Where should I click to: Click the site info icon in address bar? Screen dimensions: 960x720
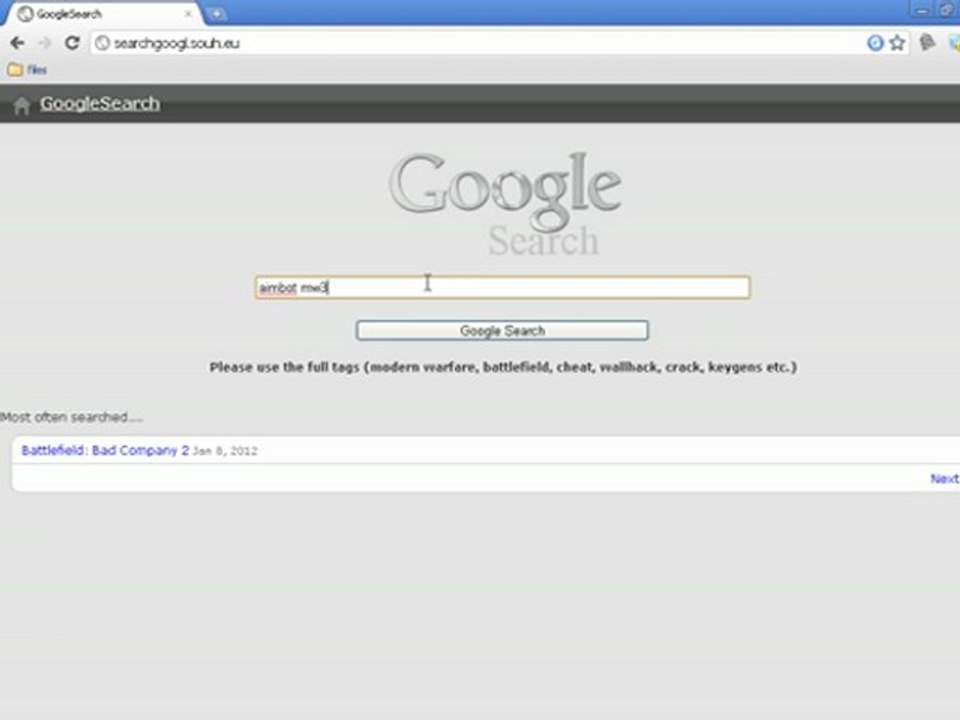click(x=102, y=43)
